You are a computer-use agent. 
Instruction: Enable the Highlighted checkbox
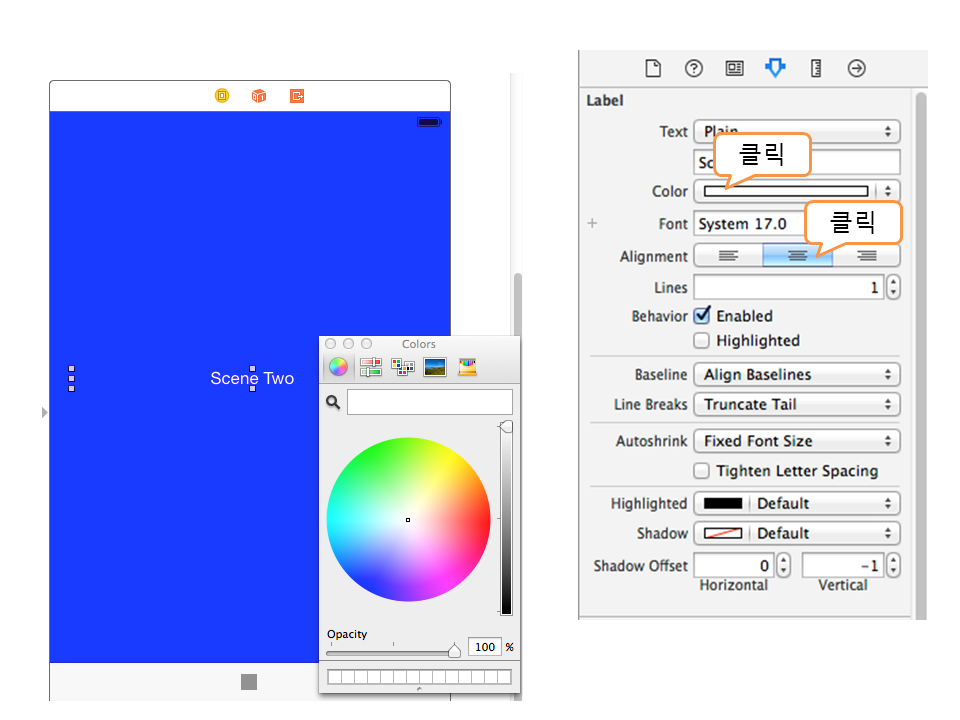point(702,341)
